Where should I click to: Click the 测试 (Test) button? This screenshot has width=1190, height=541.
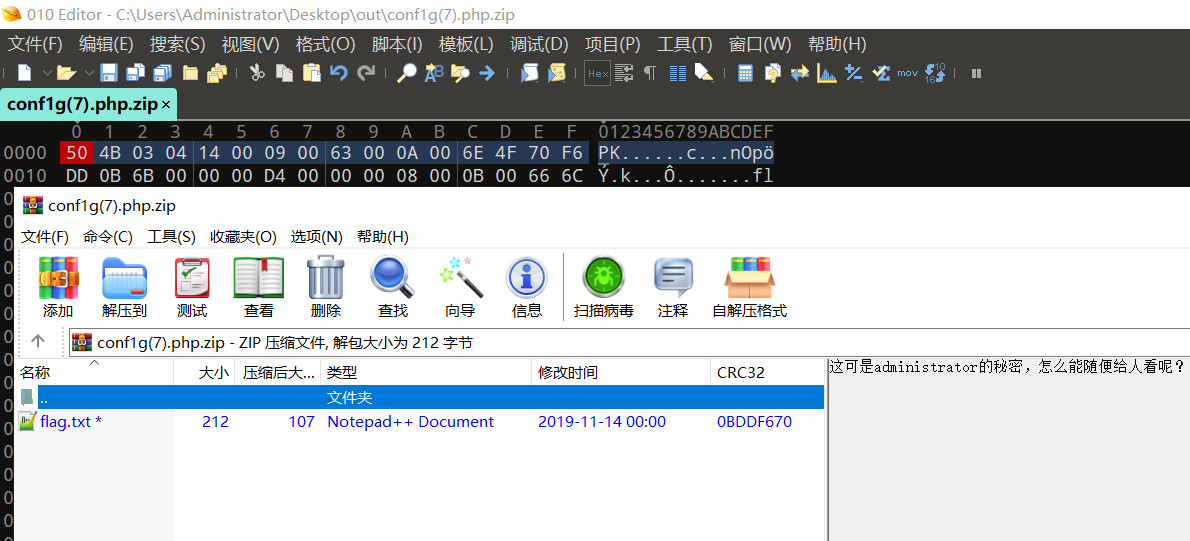[192, 287]
